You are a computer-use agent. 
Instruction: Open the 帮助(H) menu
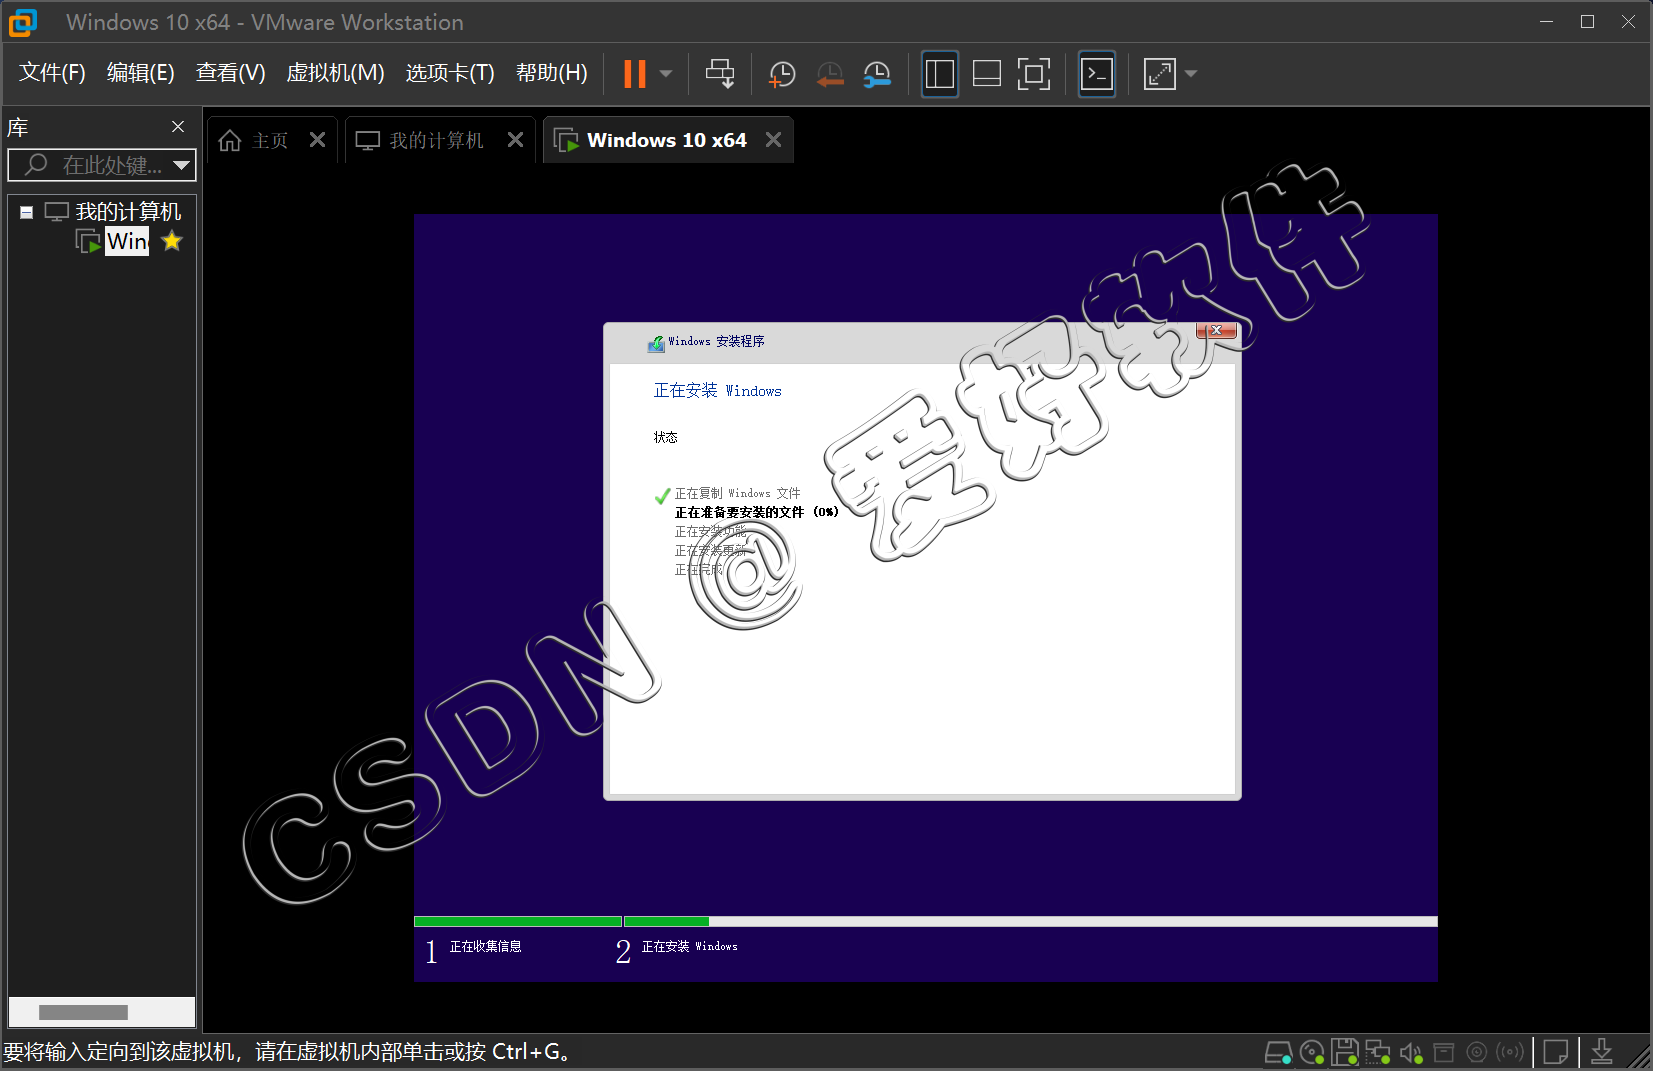(x=552, y=73)
